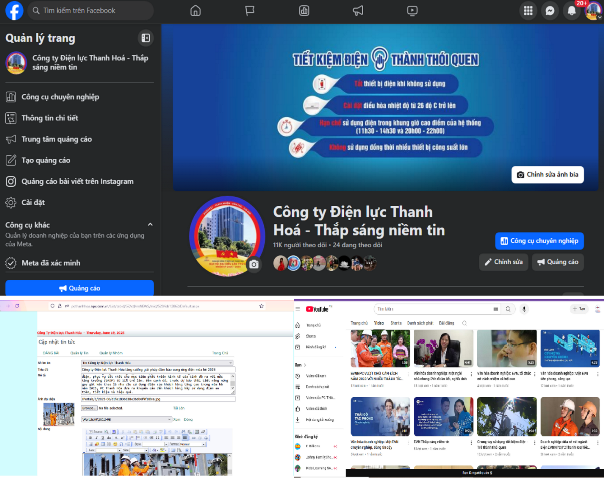The width and height of the screenshot is (604, 480).
Task: Click the representative image path field in CMS
Action: [158, 399]
